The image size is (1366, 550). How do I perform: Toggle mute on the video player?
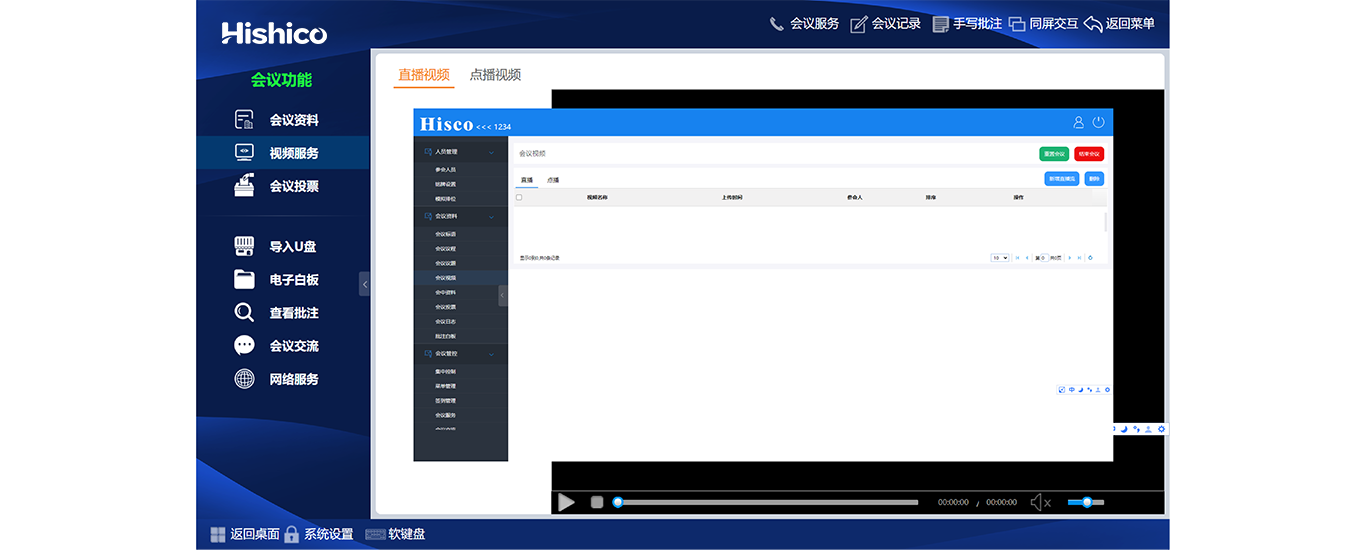tap(1040, 502)
